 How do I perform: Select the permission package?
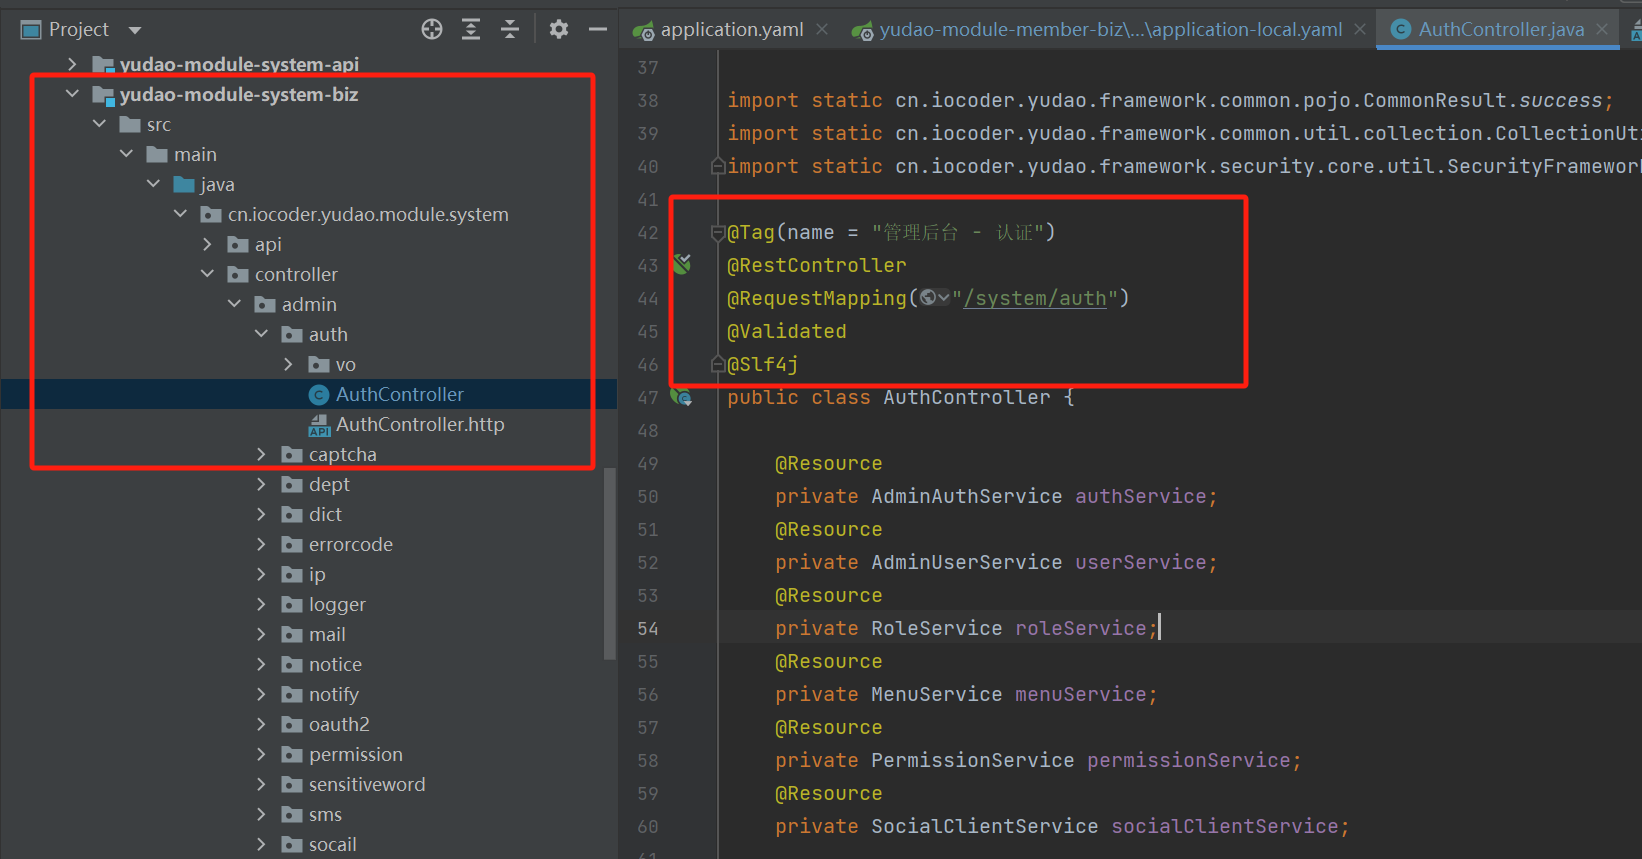tap(356, 754)
